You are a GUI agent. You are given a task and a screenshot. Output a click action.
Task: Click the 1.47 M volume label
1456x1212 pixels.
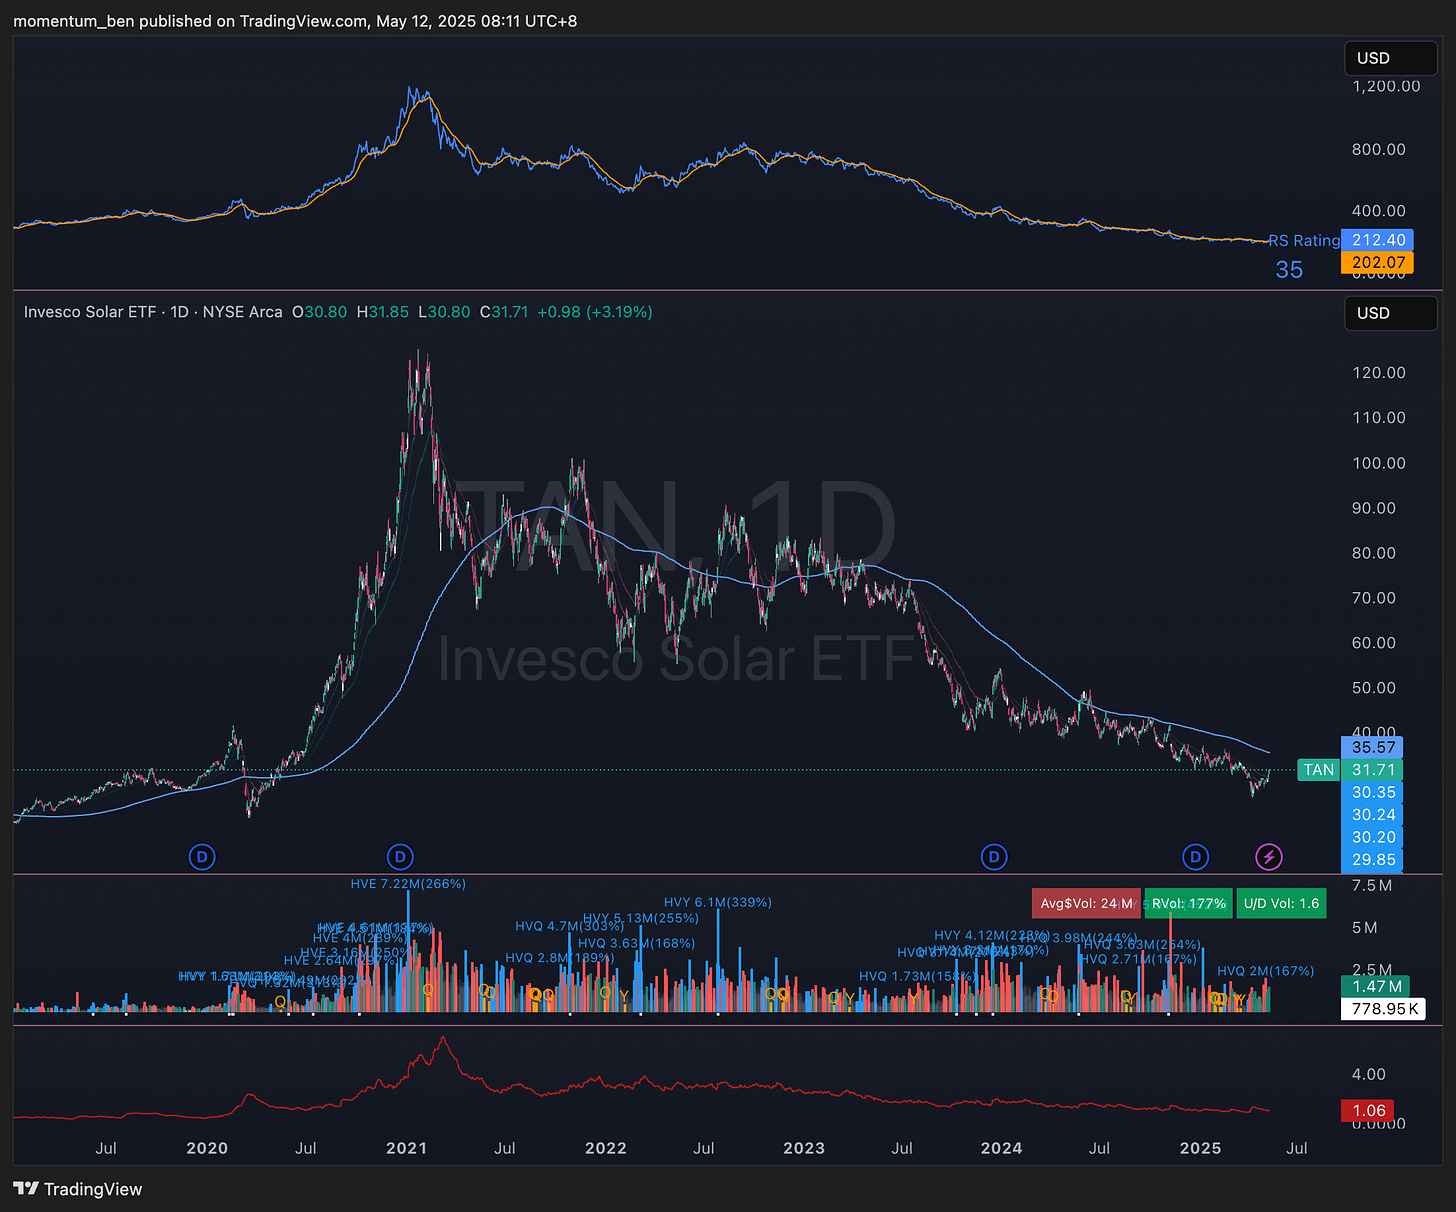(1376, 986)
